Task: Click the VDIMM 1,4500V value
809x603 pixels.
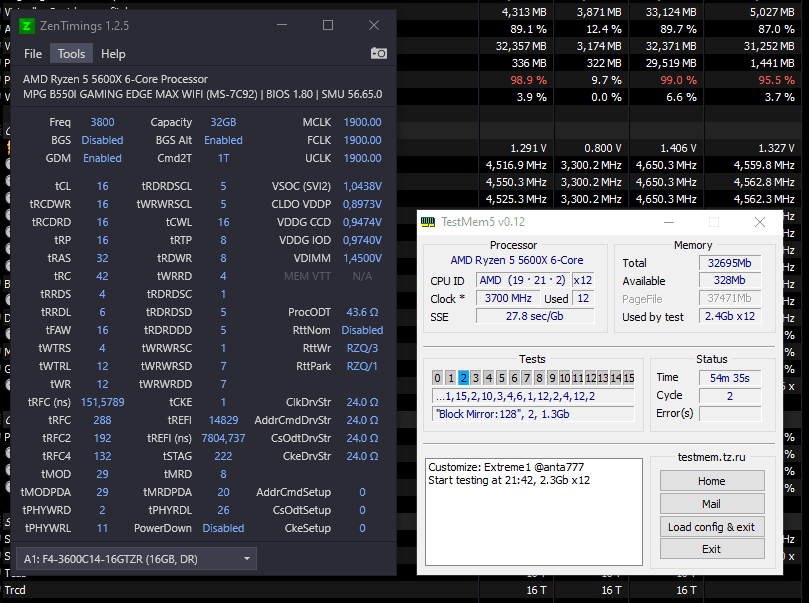Action: tap(362, 258)
